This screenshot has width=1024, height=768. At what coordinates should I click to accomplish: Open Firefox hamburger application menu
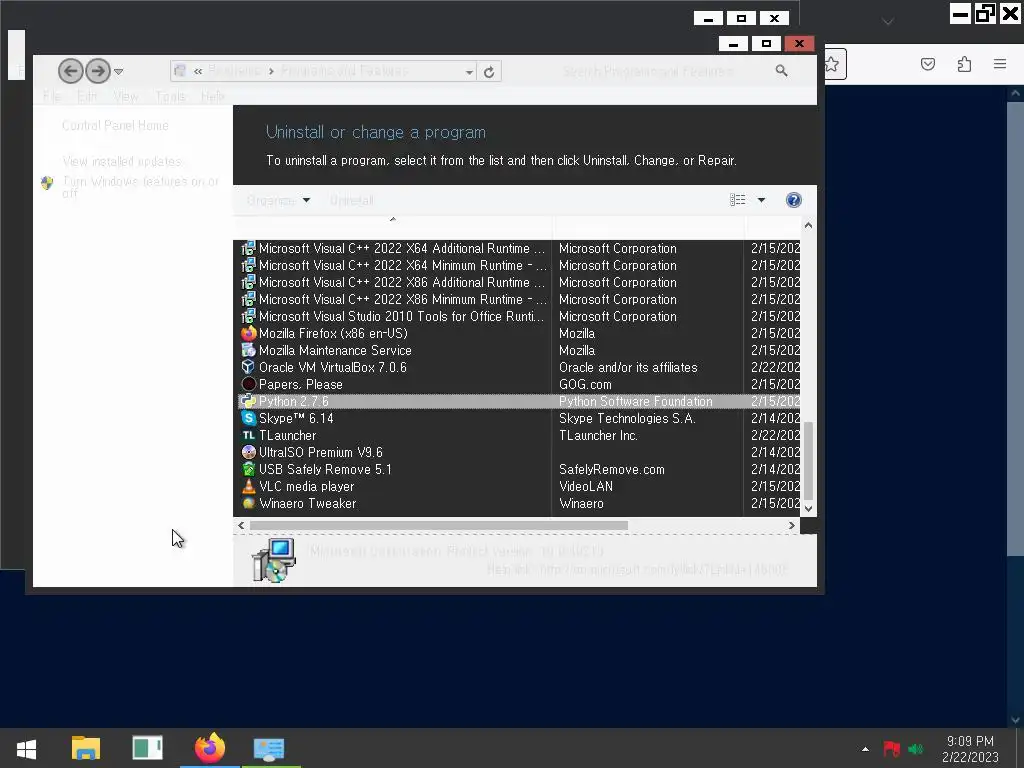click(1000, 63)
